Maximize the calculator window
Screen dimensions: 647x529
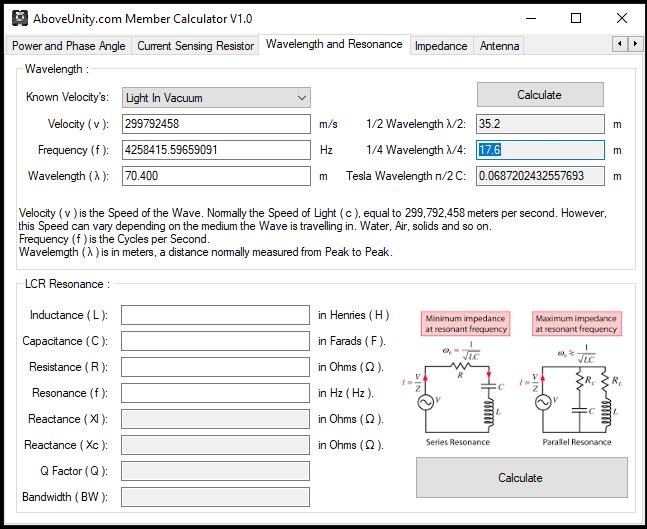tap(576, 18)
